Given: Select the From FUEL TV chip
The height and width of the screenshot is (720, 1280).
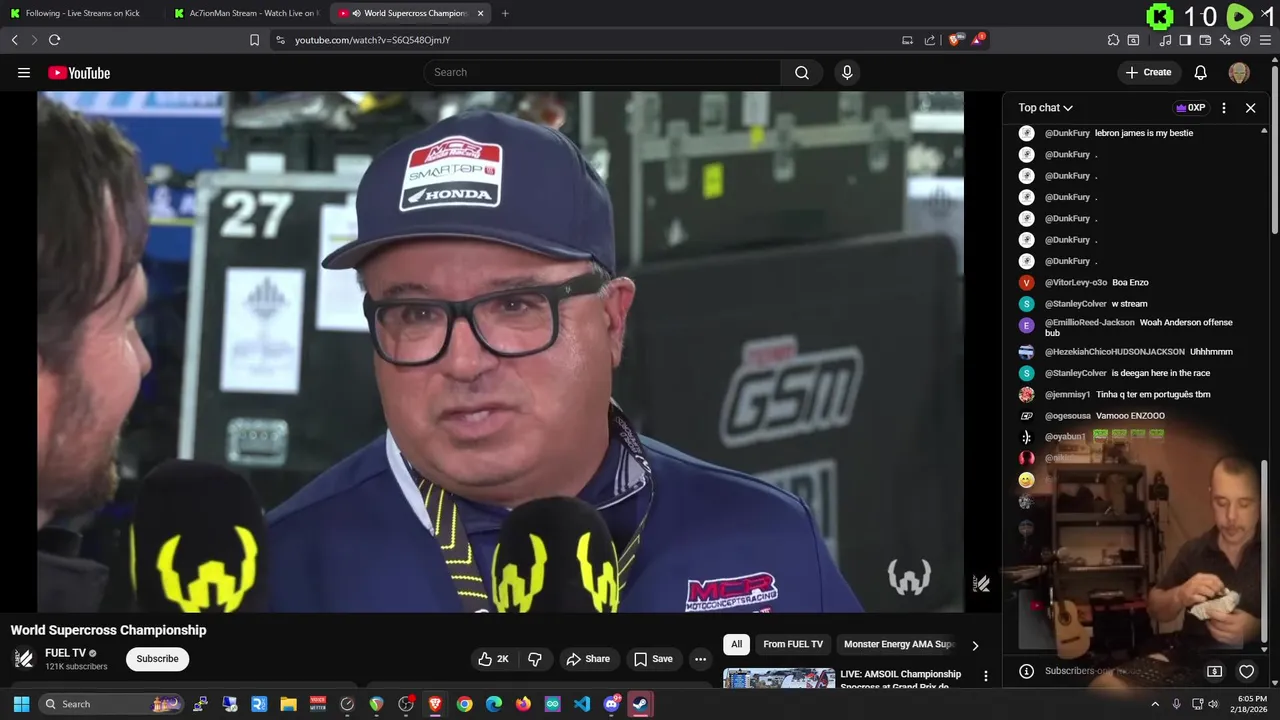Looking at the screenshot, I should click(793, 644).
